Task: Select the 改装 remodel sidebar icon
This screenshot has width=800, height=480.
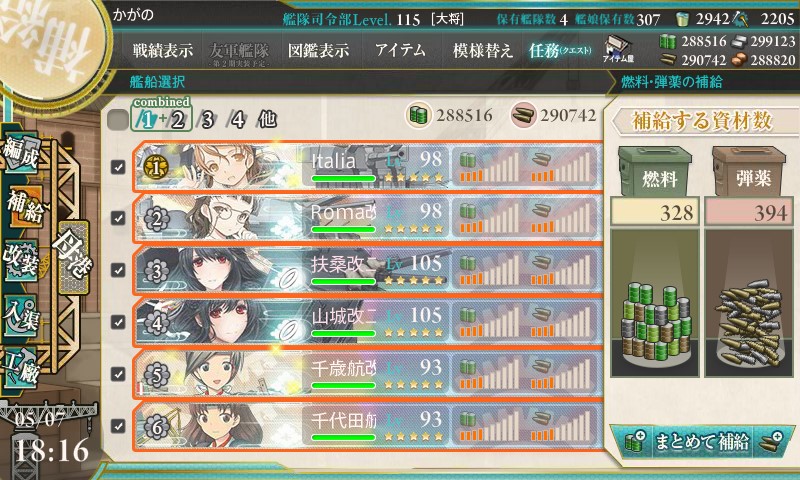Action: pos(20,261)
